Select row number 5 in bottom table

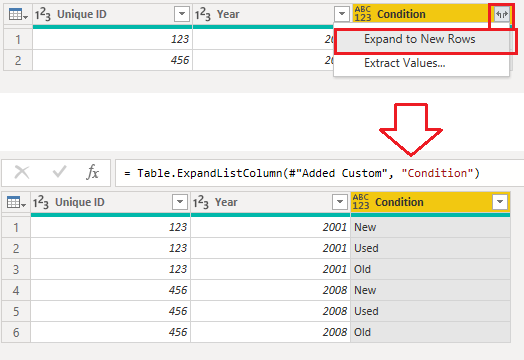click(16, 311)
